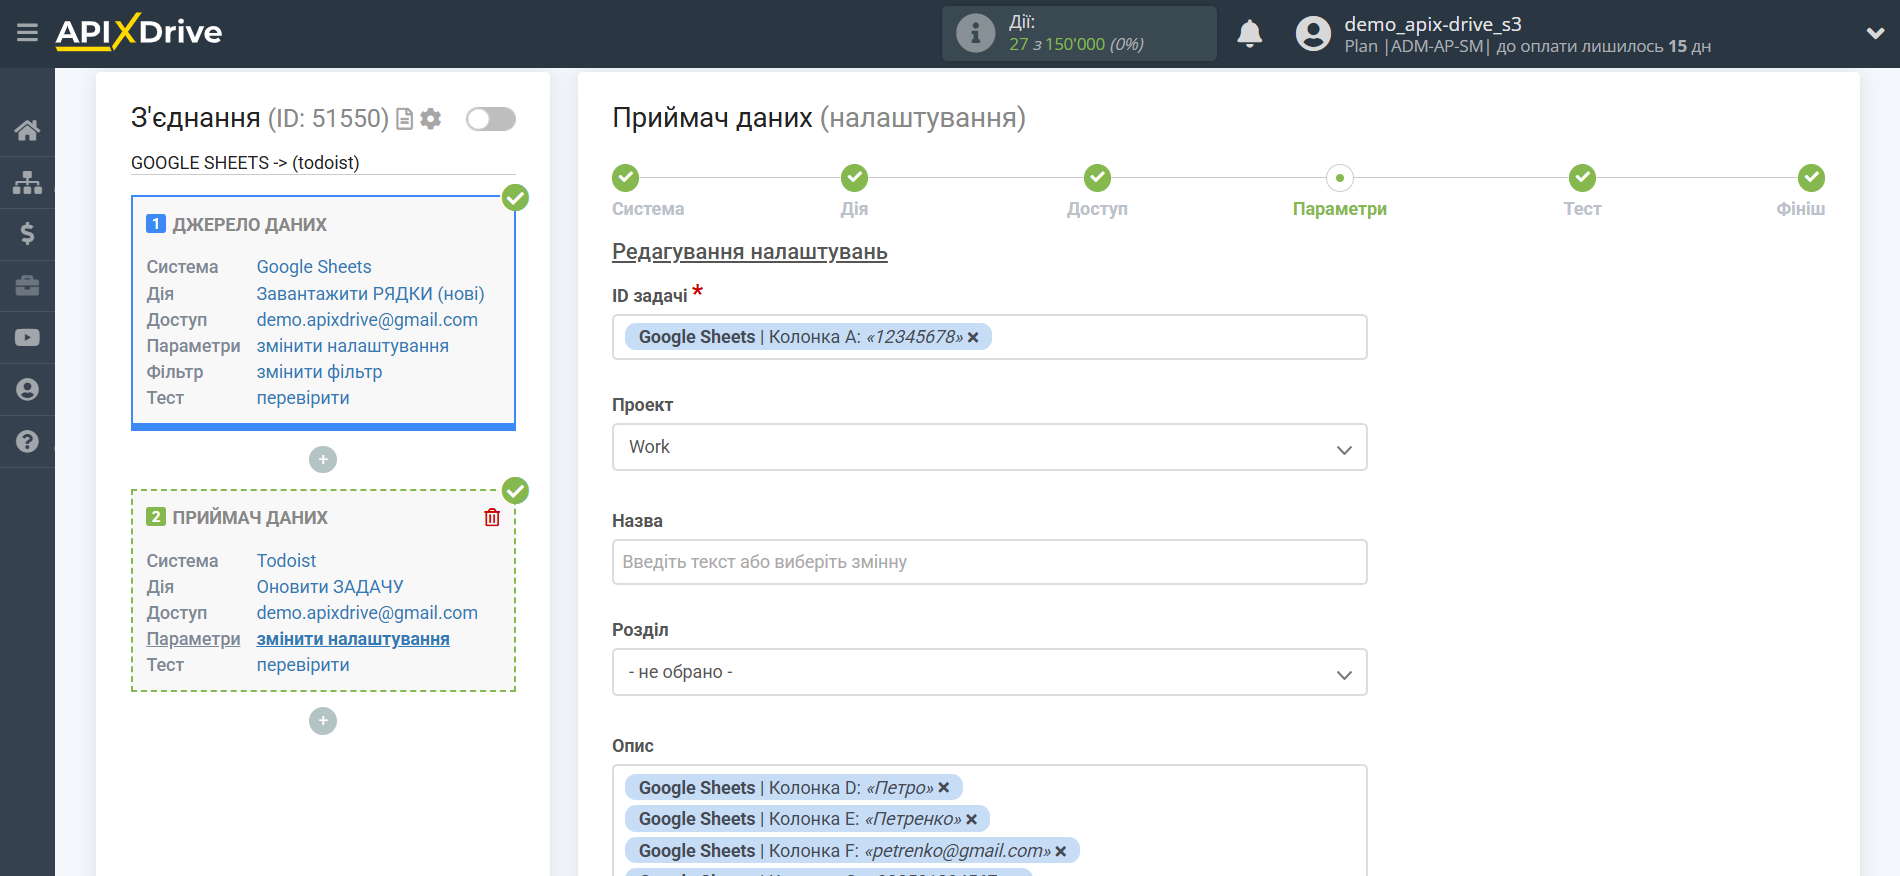The image size is (1900, 876).
Task: Open source demo.apixdrive@gmail.com access link
Action: pos(367,320)
